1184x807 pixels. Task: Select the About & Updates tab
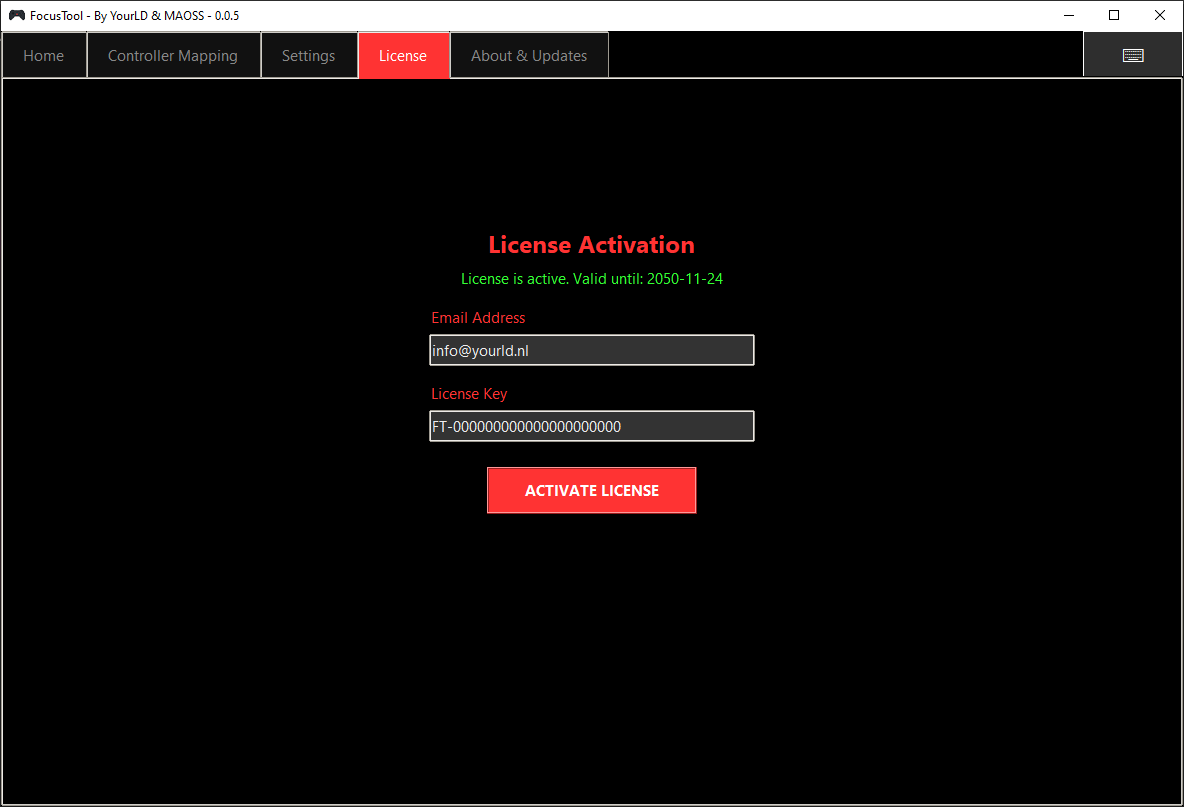click(529, 55)
